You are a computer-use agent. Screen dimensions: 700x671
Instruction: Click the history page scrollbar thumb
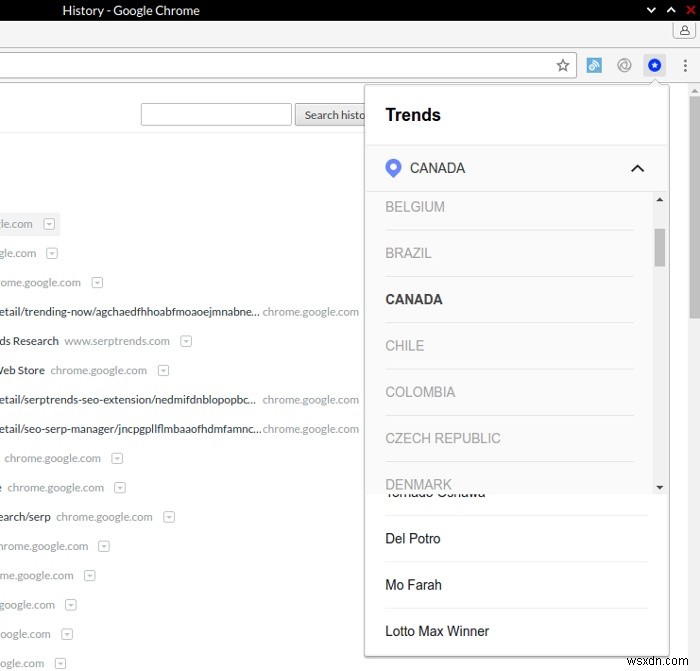(694, 207)
